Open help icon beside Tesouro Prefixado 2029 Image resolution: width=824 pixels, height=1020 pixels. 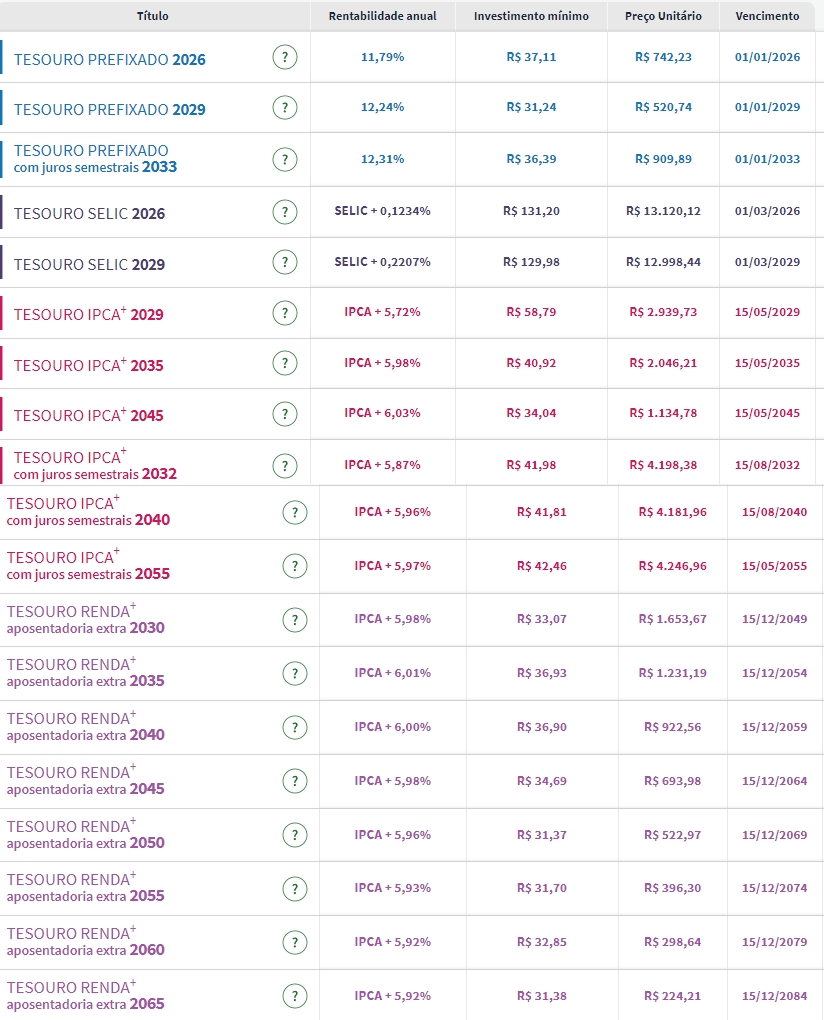click(285, 108)
